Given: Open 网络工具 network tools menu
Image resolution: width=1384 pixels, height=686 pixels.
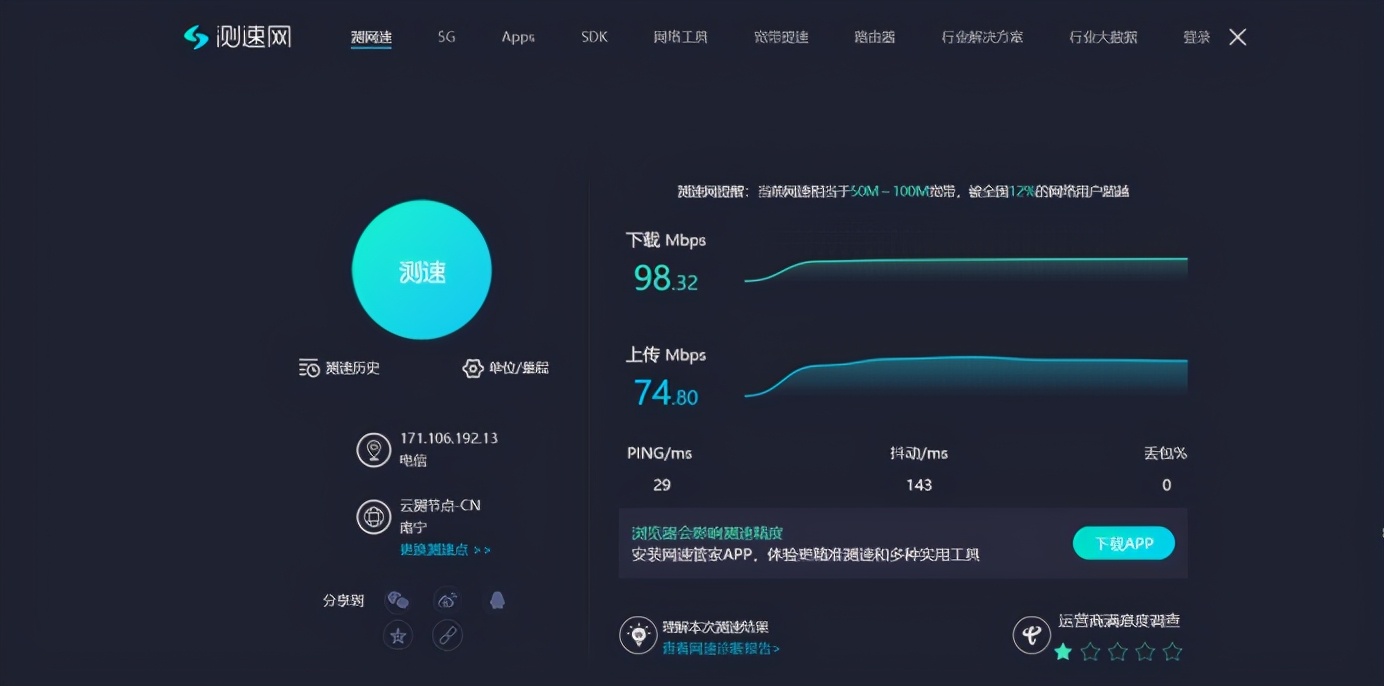Looking at the screenshot, I should click(x=680, y=37).
